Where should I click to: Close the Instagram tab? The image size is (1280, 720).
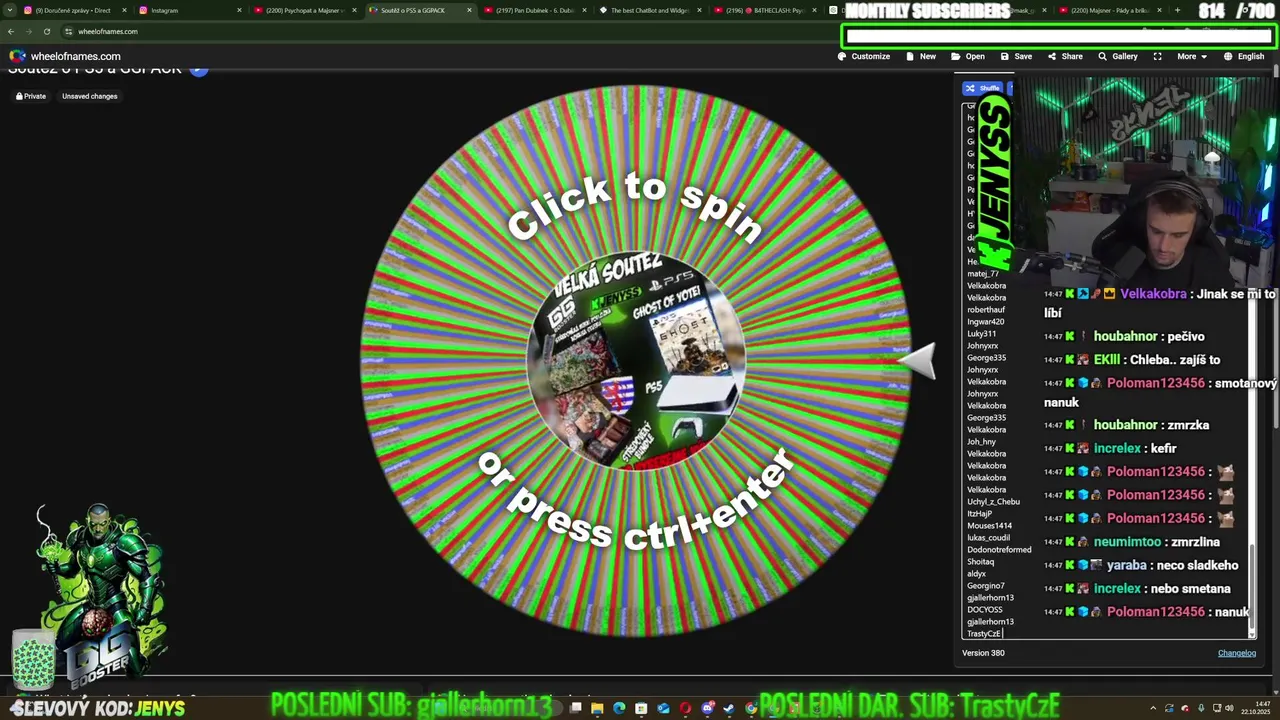(x=239, y=10)
